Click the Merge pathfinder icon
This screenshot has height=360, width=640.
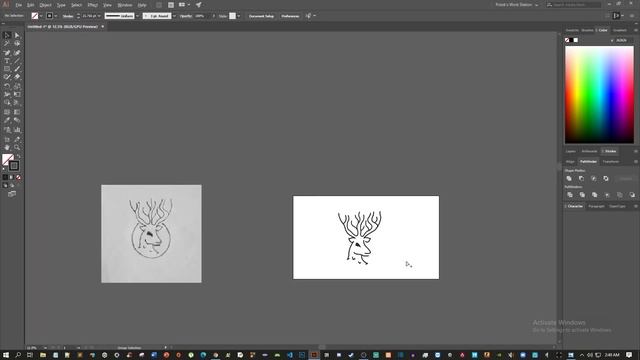[x=595, y=195]
